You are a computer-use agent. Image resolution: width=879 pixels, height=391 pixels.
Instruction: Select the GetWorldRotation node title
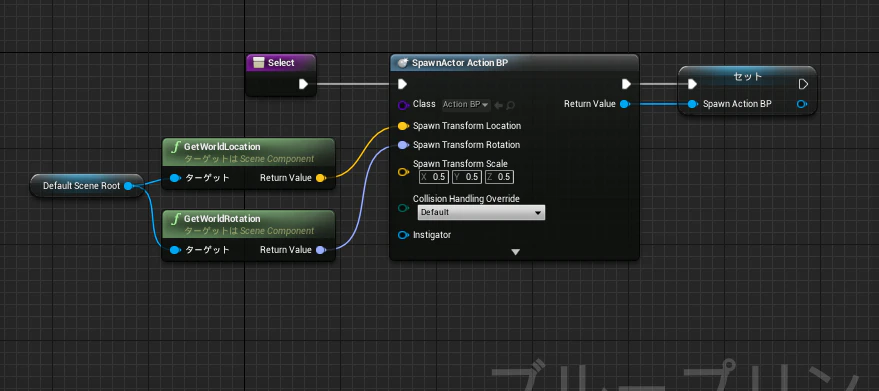[x=222, y=219]
